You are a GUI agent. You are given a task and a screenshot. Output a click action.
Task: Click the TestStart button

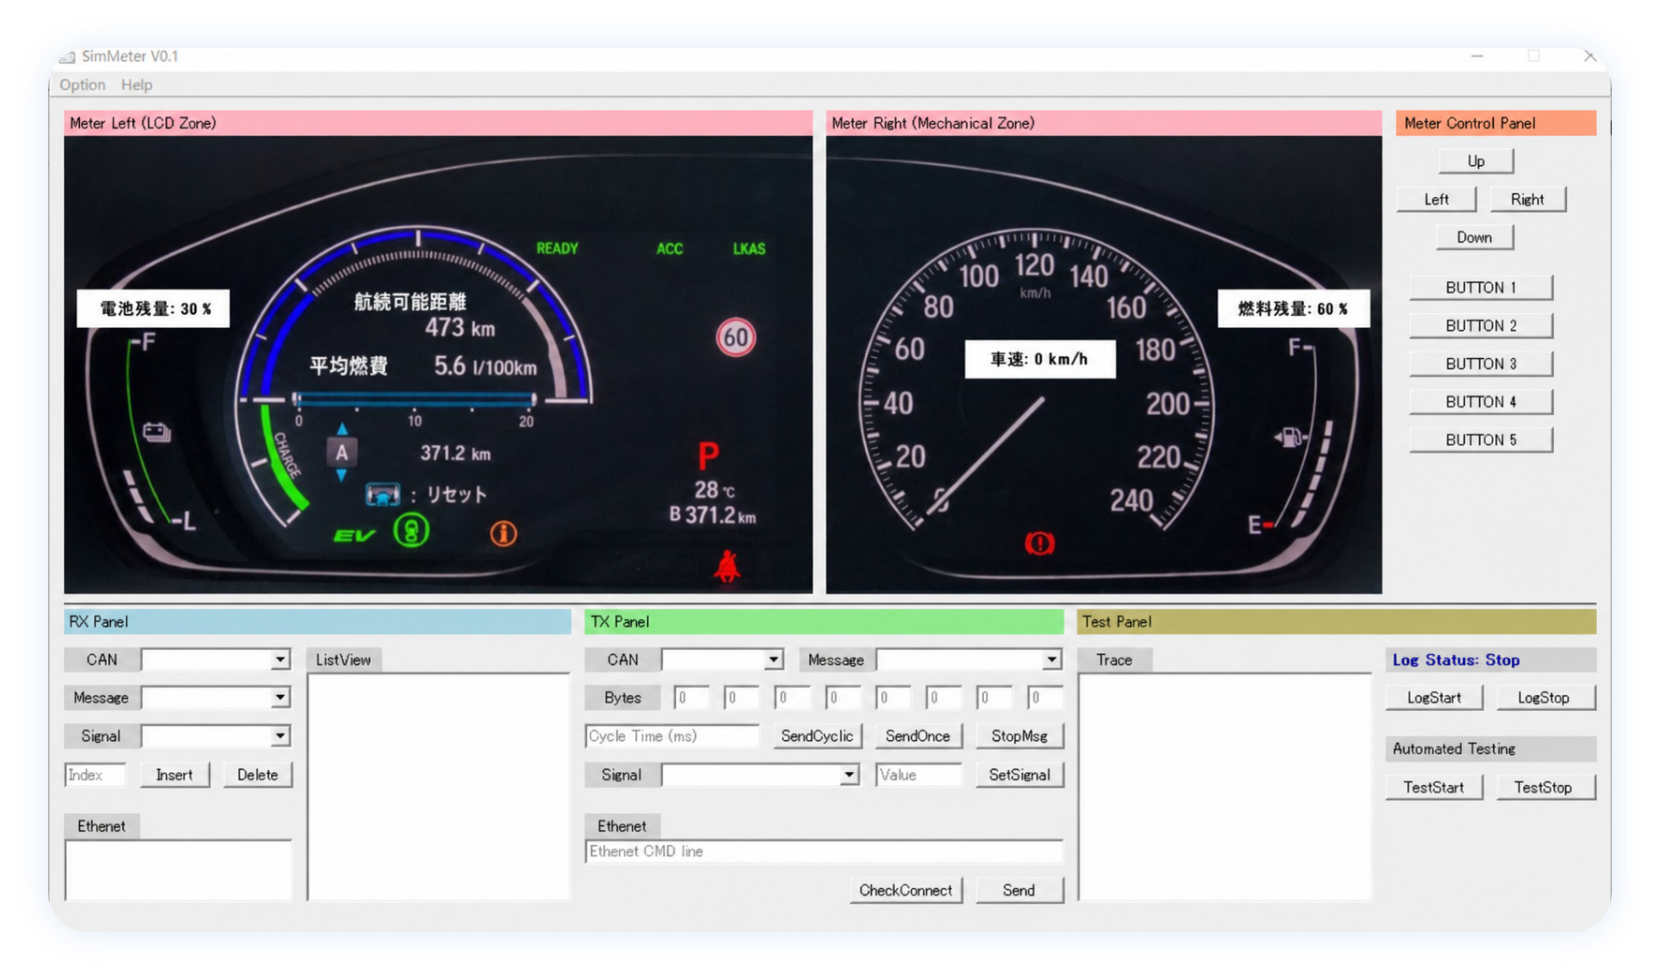point(1434,788)
